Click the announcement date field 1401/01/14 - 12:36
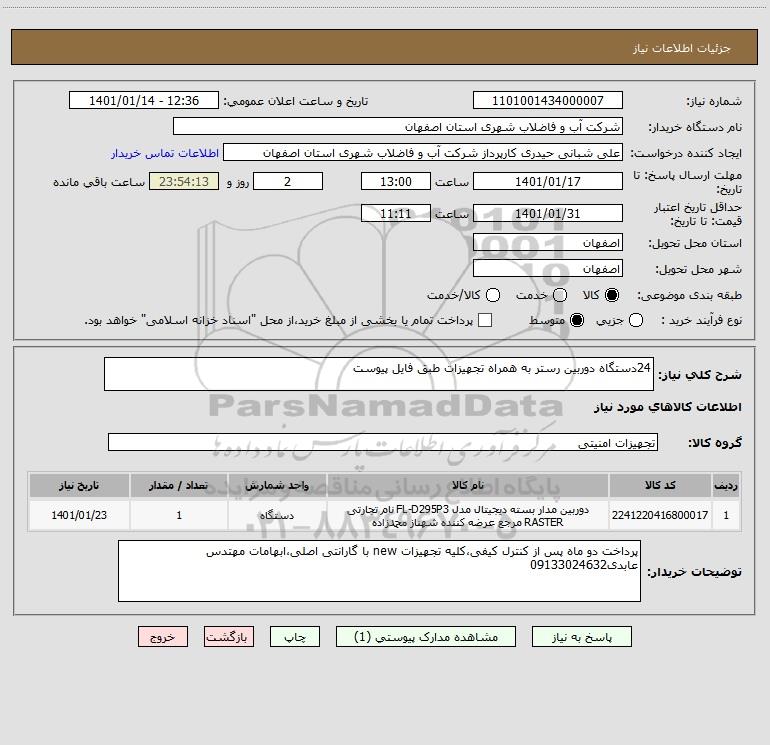770x745 pixels. 144,101
